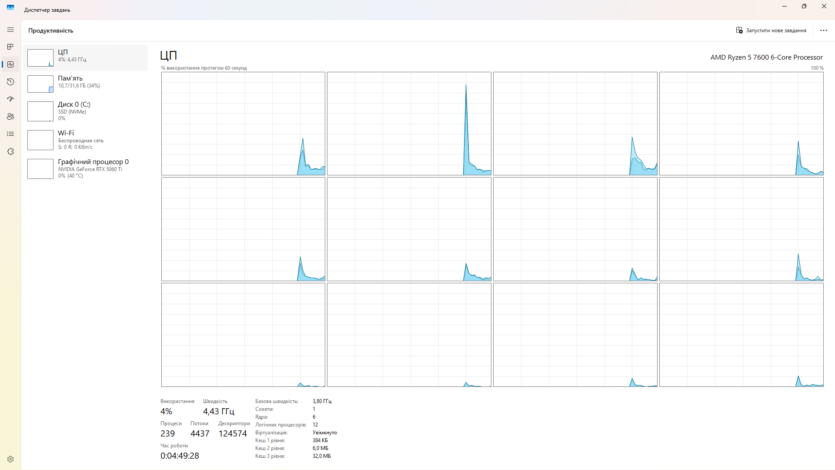Close the Task Manager window
Viewport: 835px width, 470px height.
click(x=824, y=6)
